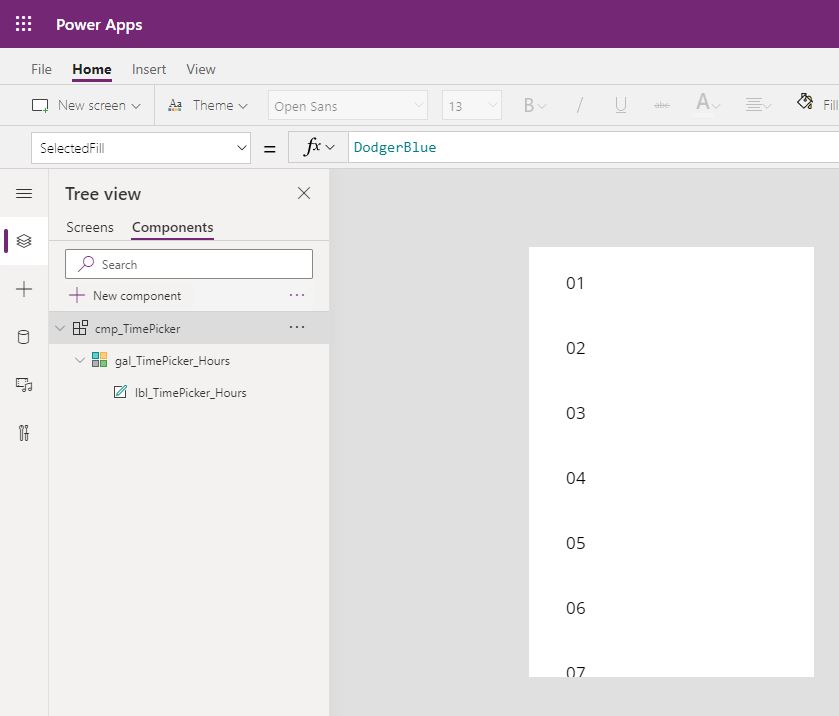Toggle the Strikethrough formatting button
Viewport: 839px width, 716px height.
[662, 105]
